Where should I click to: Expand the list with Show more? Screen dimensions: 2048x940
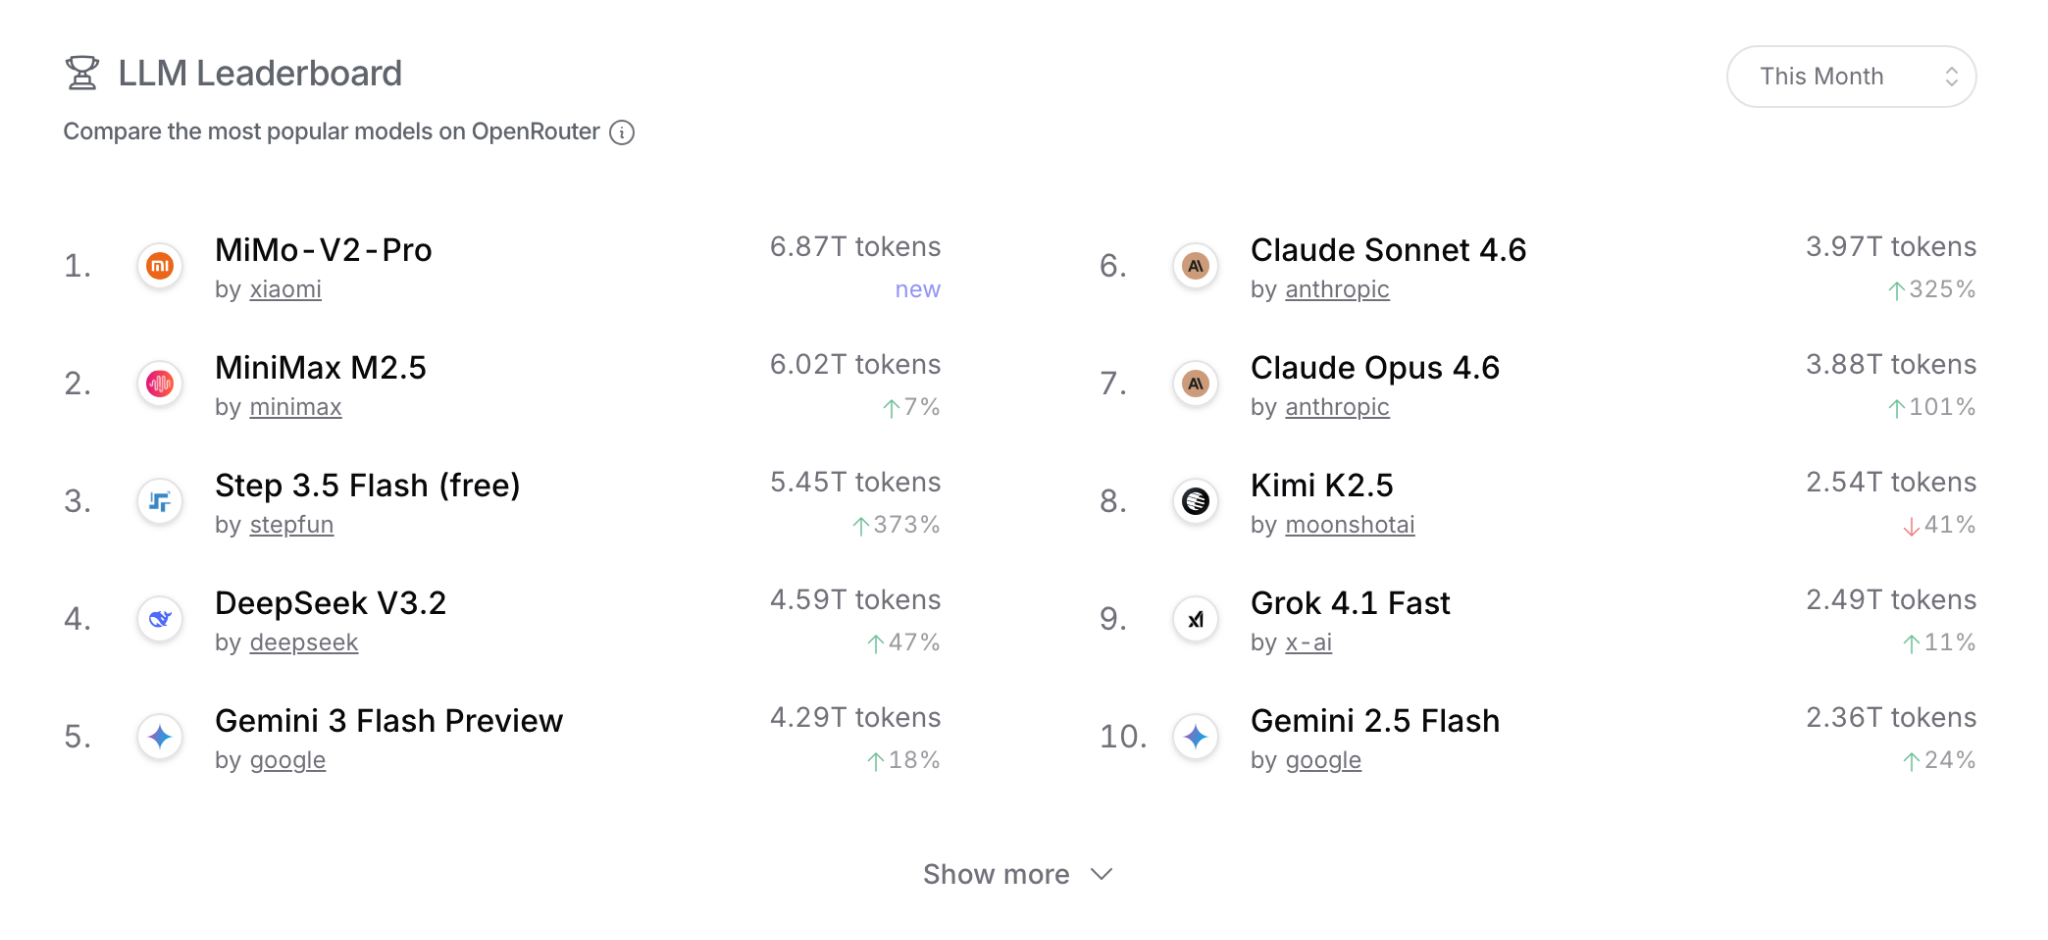(x=996, y=874)
